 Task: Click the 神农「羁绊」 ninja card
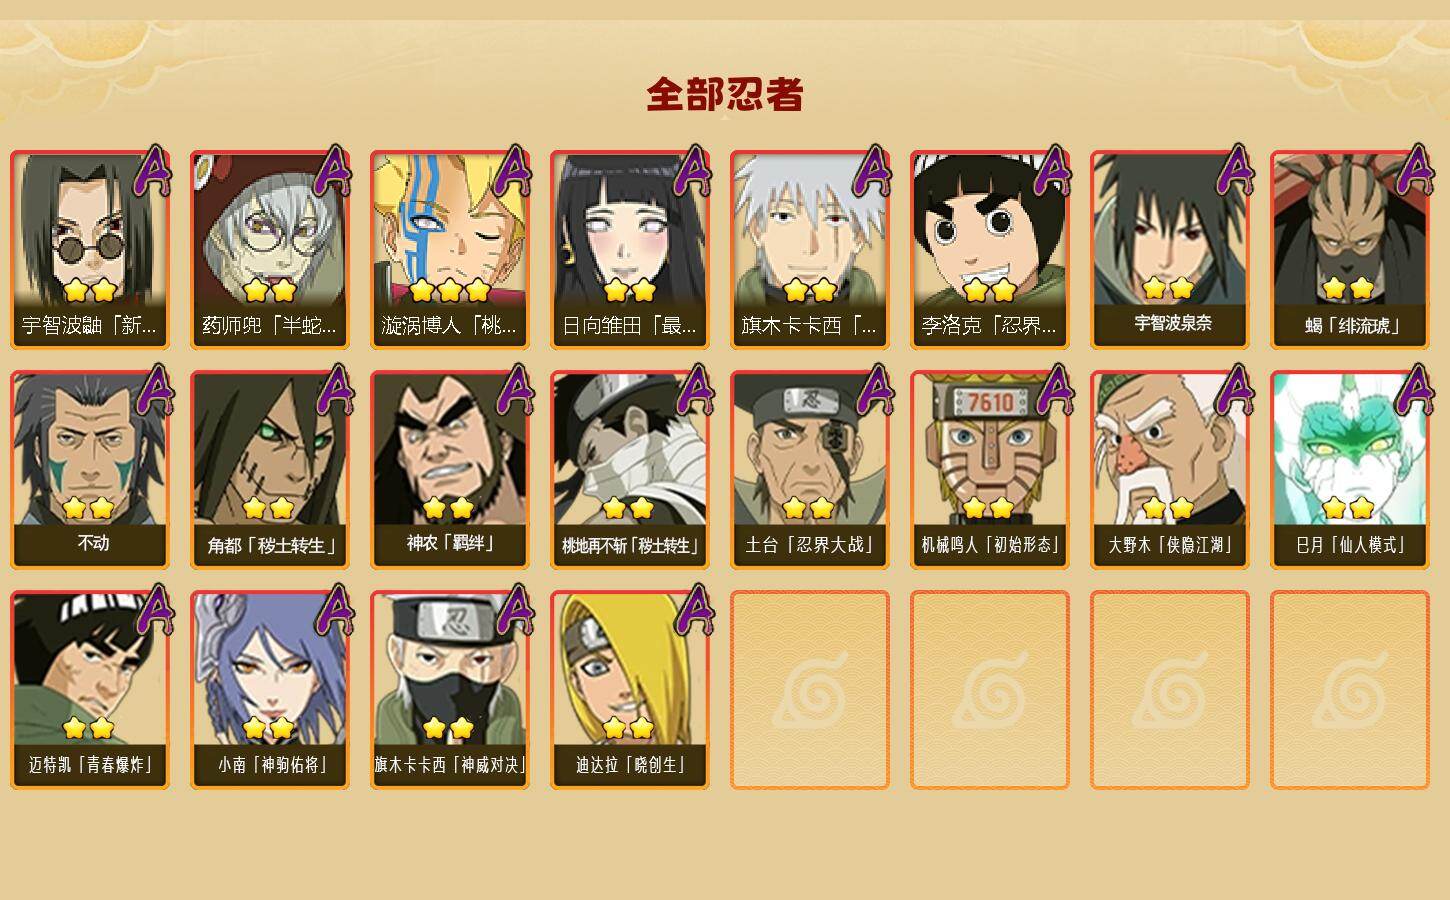[450, 469]
